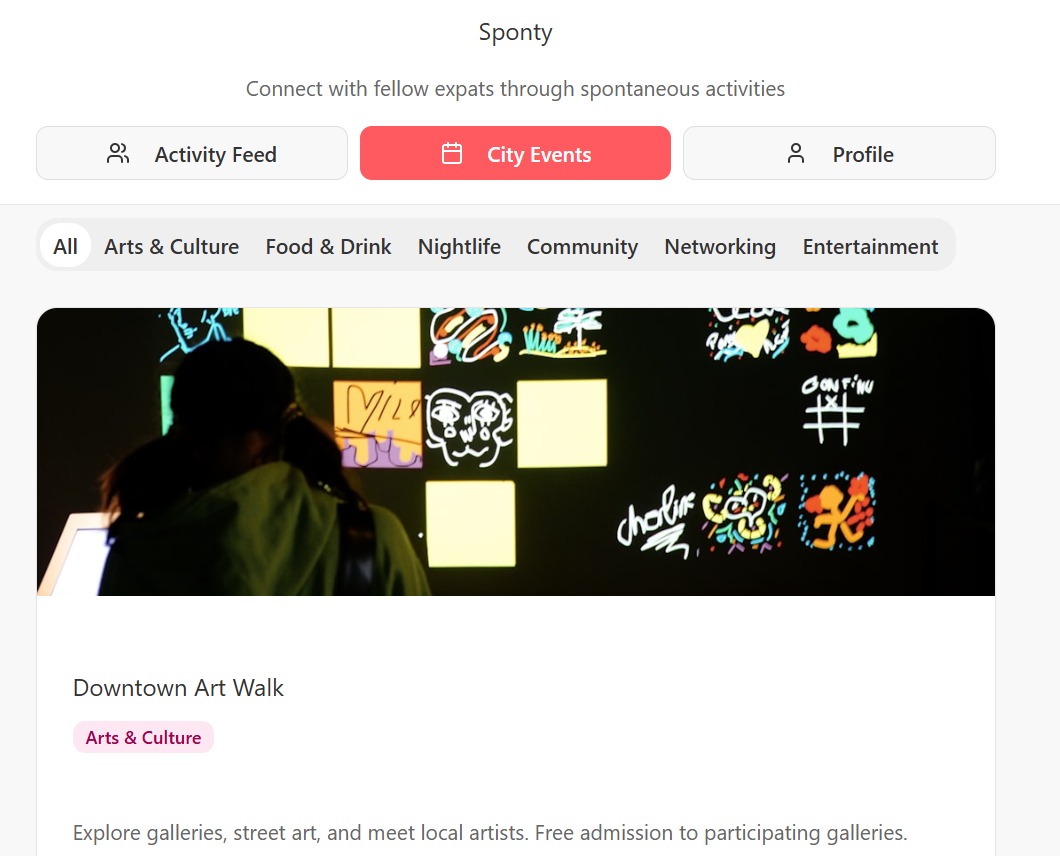Open Profile via the person icon
Screen dimensions: 1060x856
(796, 153)
